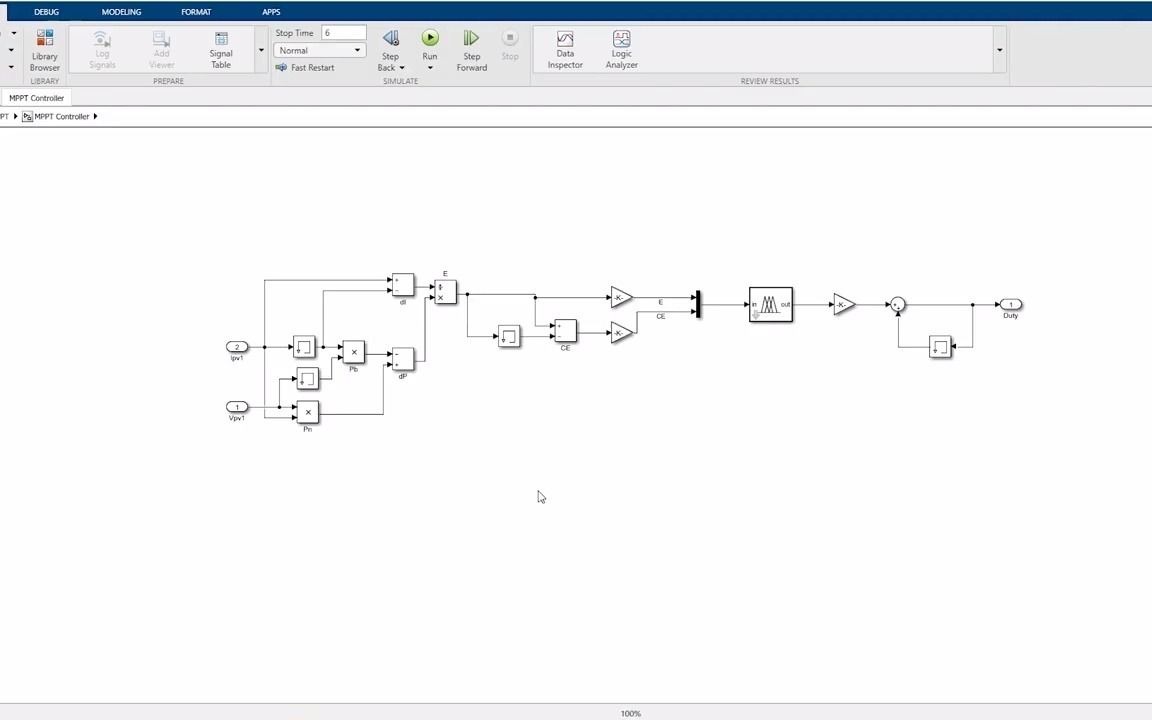This screenshot has height=720, width=1152.
Task: Click the MPPT Controller breadcrumb link
Action: point(61,116)
